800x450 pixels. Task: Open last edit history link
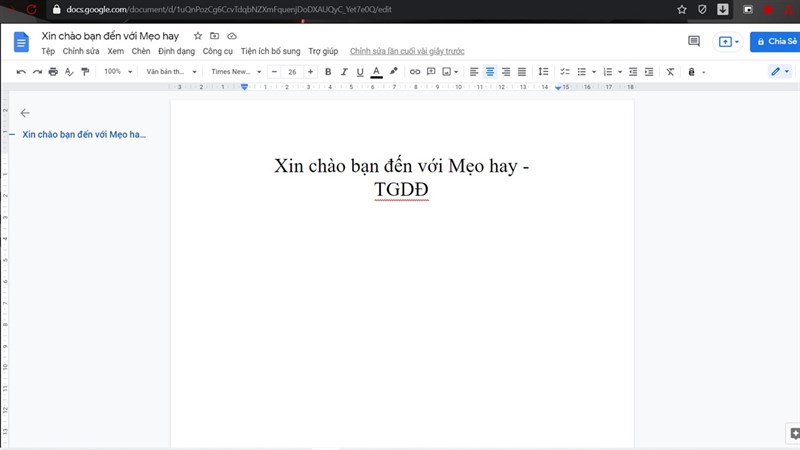(x=407, y=51)
